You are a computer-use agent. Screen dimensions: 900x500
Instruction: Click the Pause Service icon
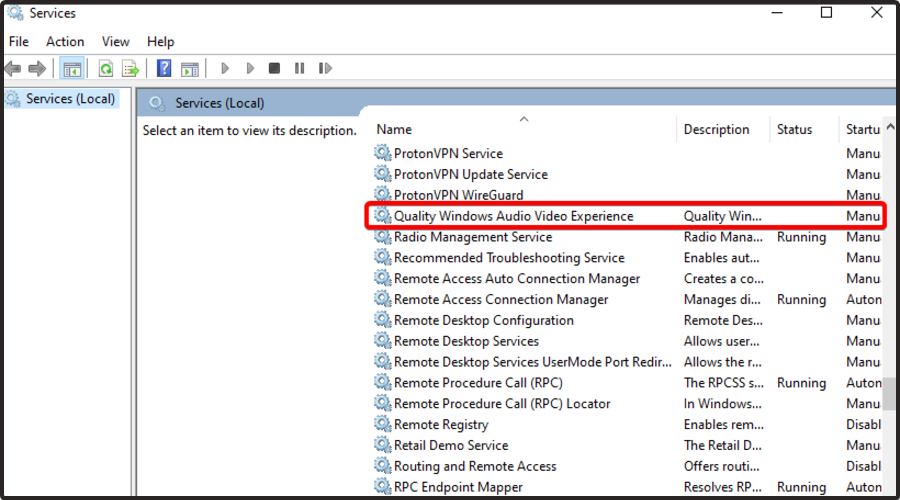tap(300, 68)
